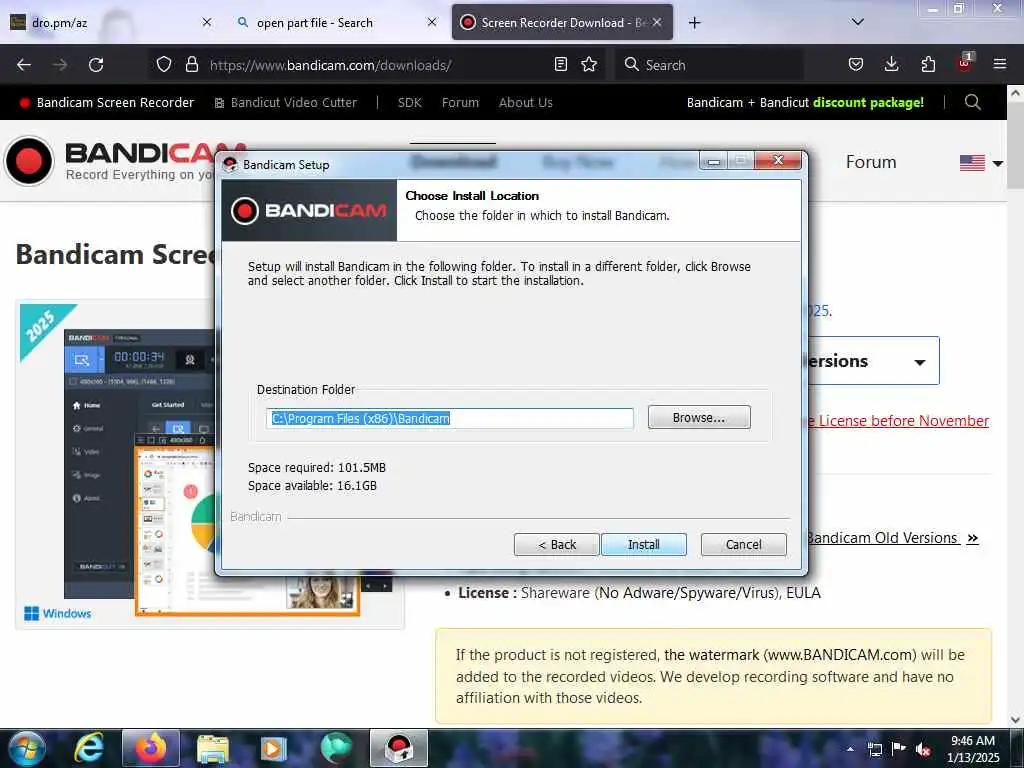Open the Pocket save icon

click(x=856, y=65)
